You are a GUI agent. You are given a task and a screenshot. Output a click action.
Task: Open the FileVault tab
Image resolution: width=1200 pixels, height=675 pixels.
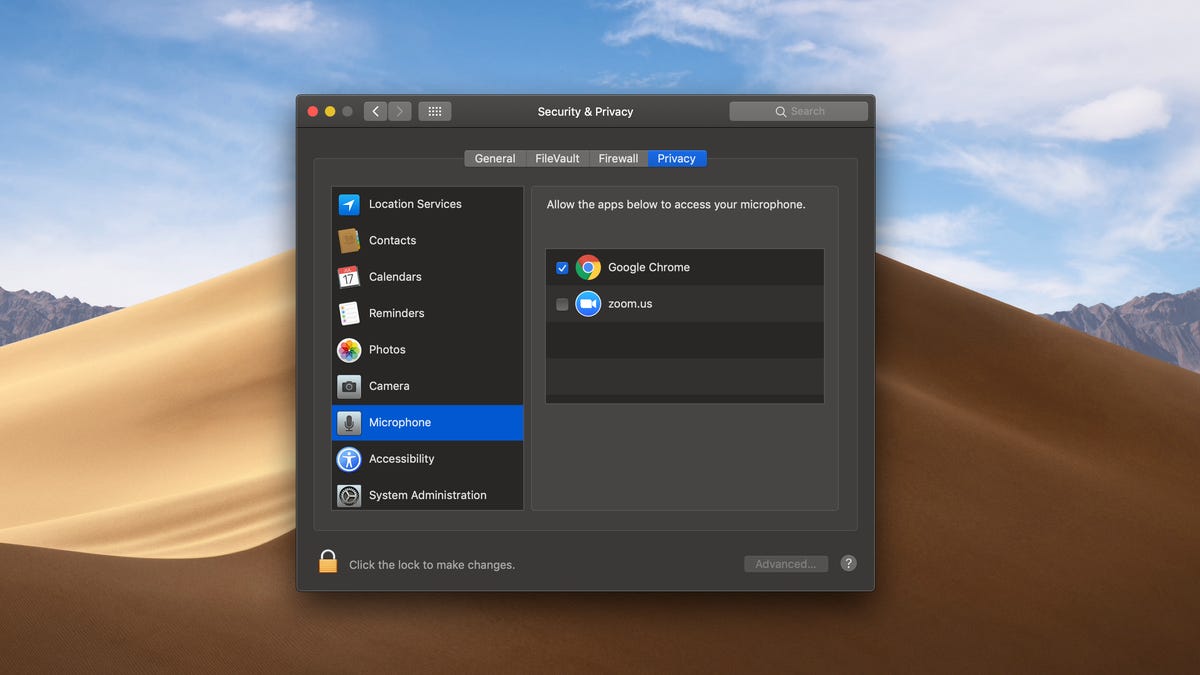pos(556,158)
